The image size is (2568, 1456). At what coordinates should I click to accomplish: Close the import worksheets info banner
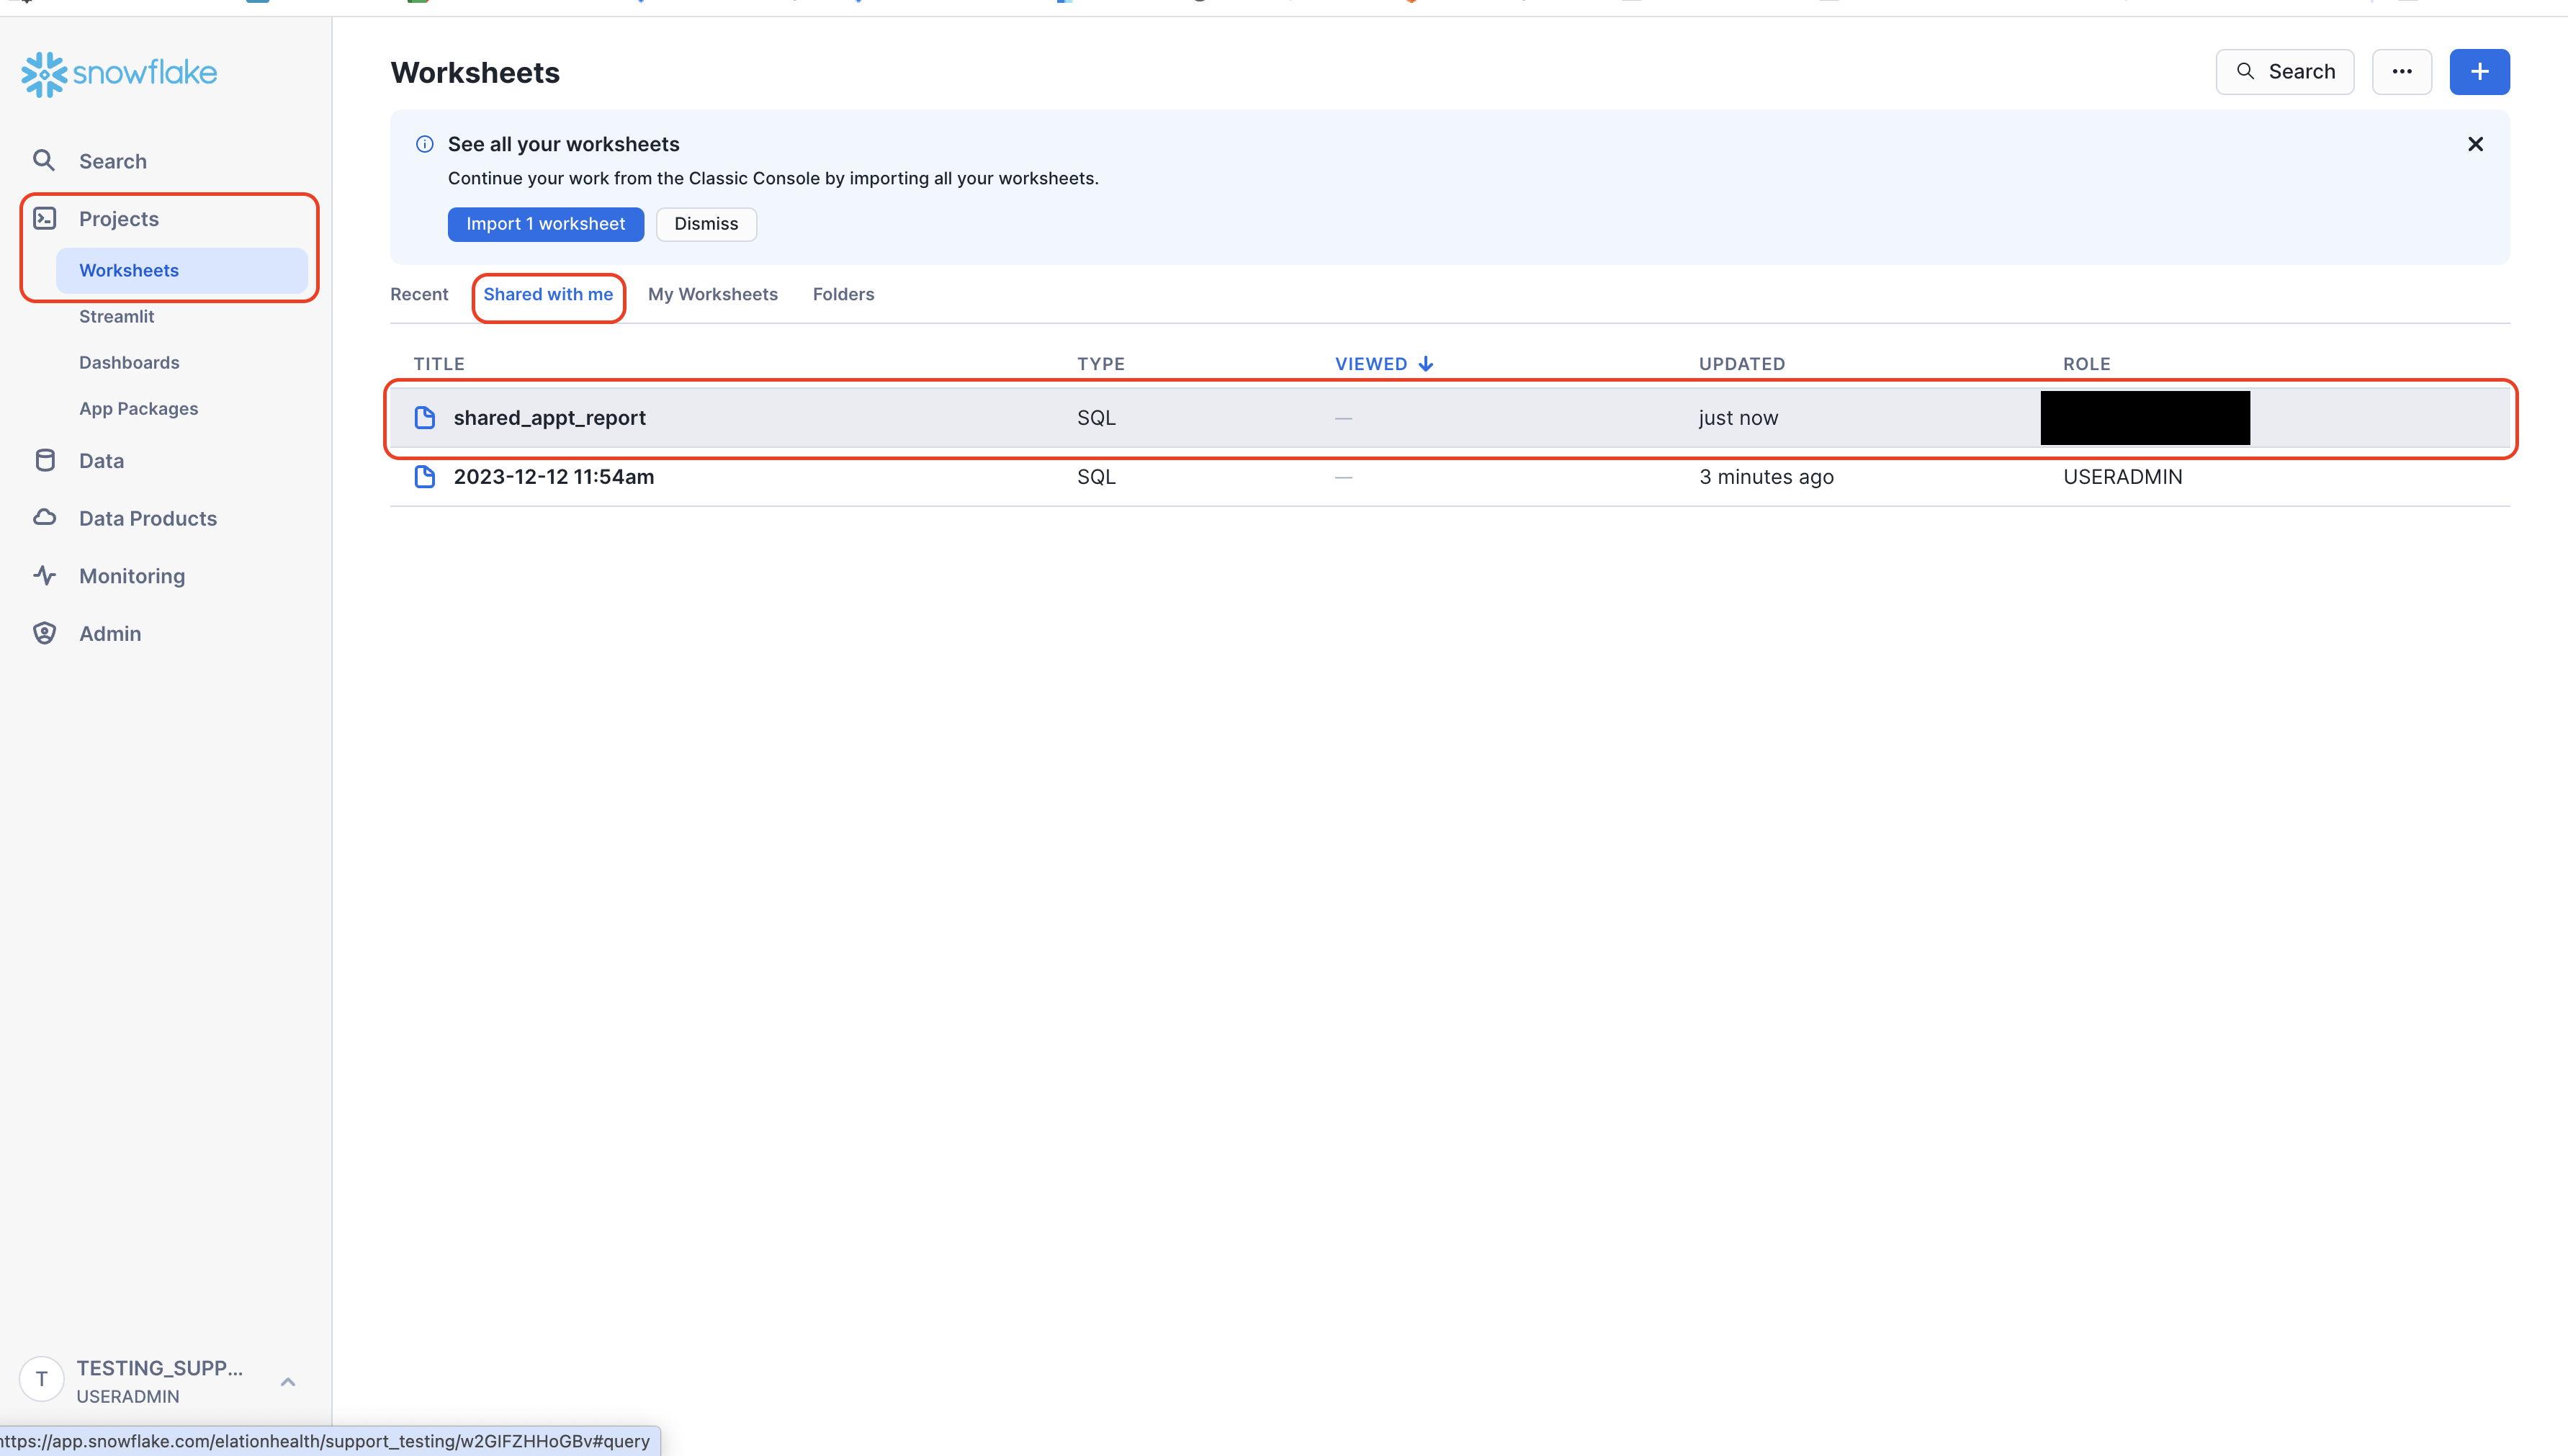pyautogui.click(x=2475, y=144)
